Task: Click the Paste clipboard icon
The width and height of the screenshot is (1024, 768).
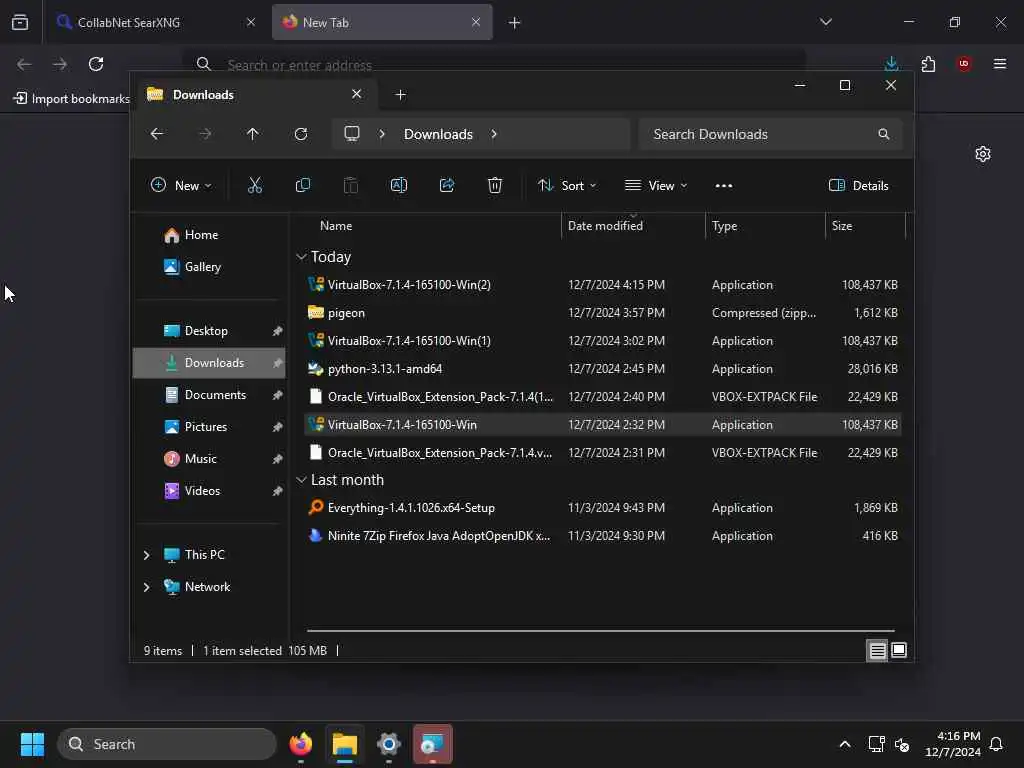Action: tap(351, 186)
